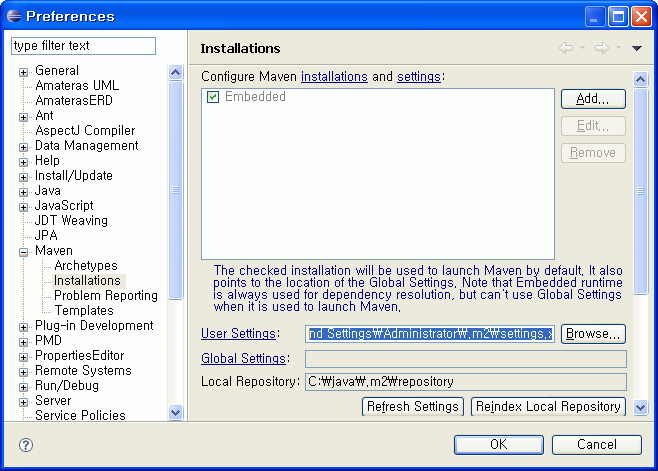Expand the Java preferences node
The image size is (658, 471).
pos(24,191)
